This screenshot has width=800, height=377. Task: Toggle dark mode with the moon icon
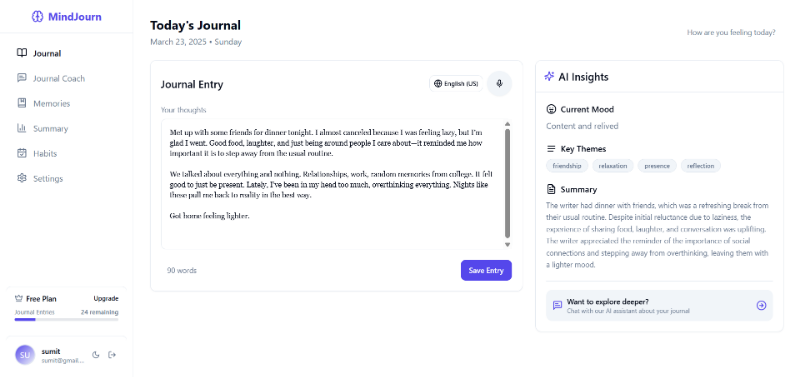[x=95, y=355]
